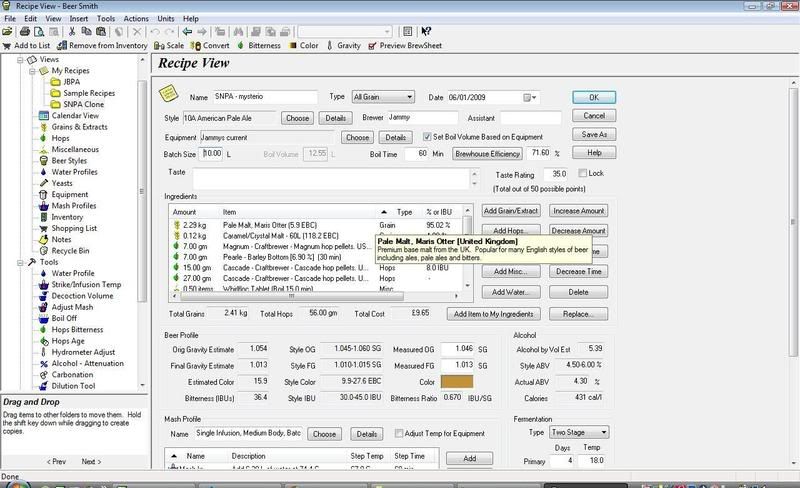The image size is (800, 488).
Task: Click the Find binoculars icon
Action: [238, 32]
